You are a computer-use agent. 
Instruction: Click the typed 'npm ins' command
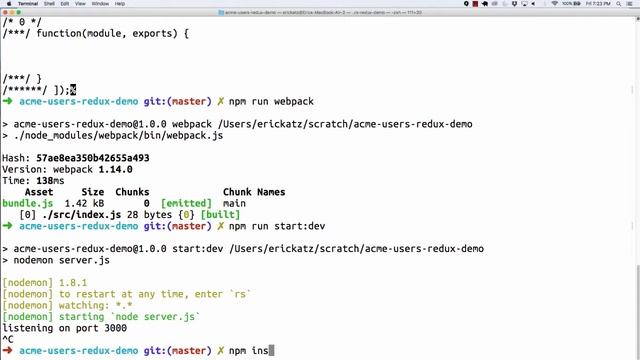(248, 351)
